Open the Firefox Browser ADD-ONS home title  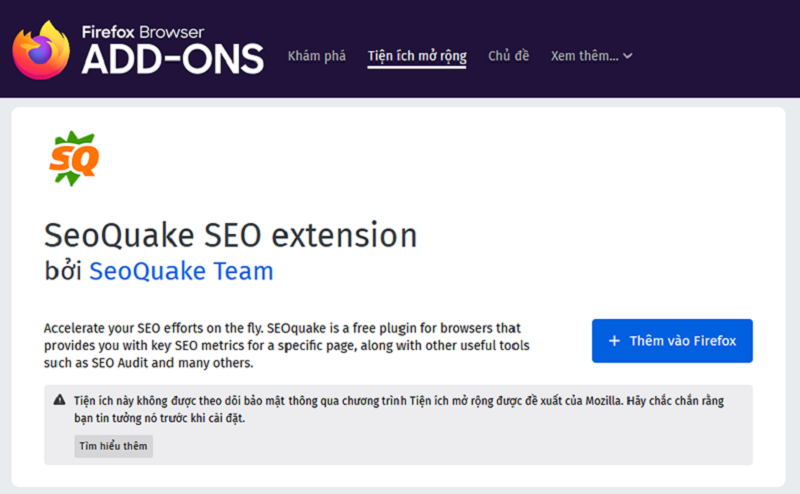(172, 50)
